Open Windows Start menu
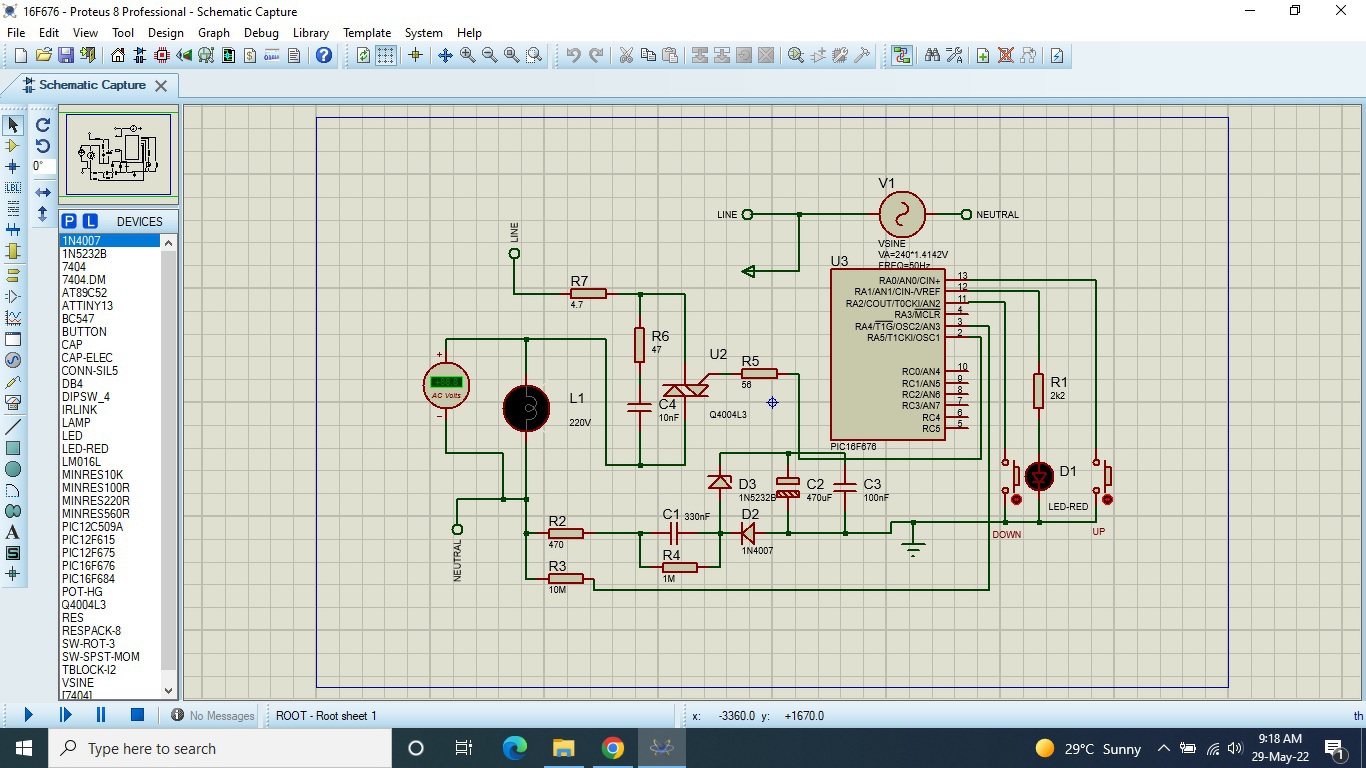Viewport: 1366px width, 768px height. (x=24, y=748)
